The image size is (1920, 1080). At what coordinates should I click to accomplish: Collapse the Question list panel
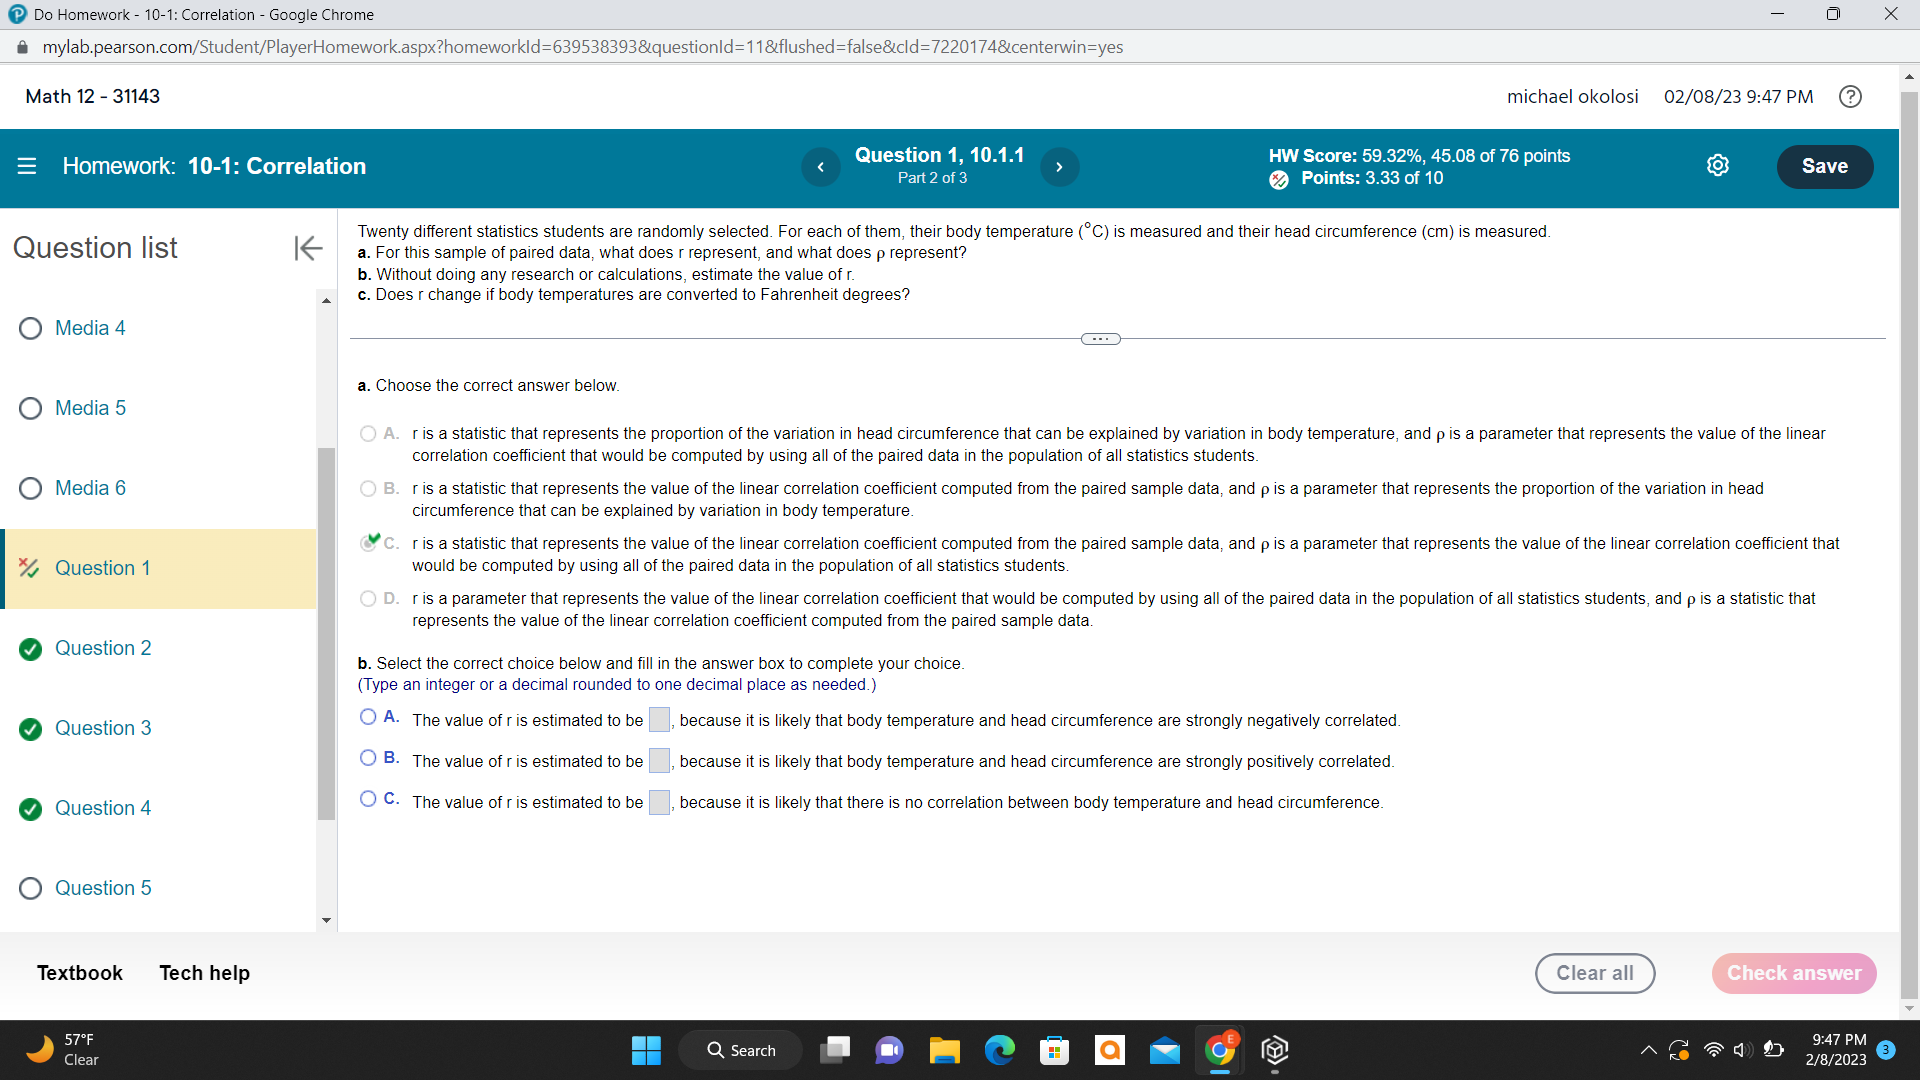coord(308,248)
